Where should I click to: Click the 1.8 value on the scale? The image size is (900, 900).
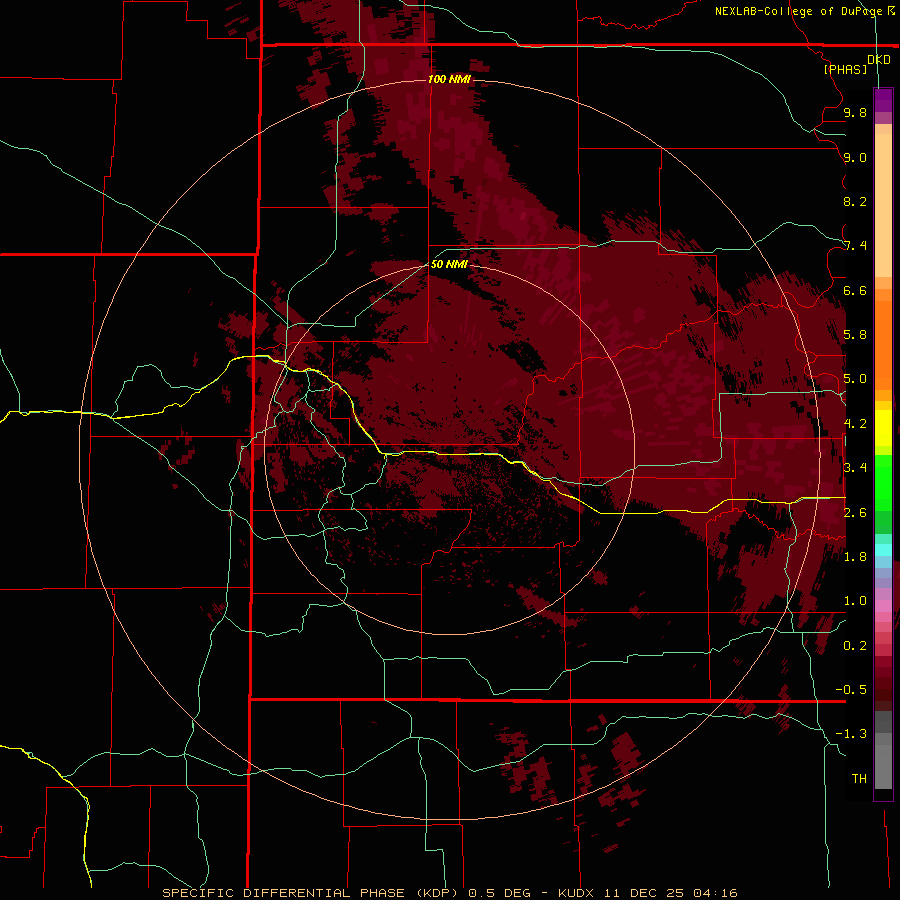pyautogui.click(x=855, y=557)
